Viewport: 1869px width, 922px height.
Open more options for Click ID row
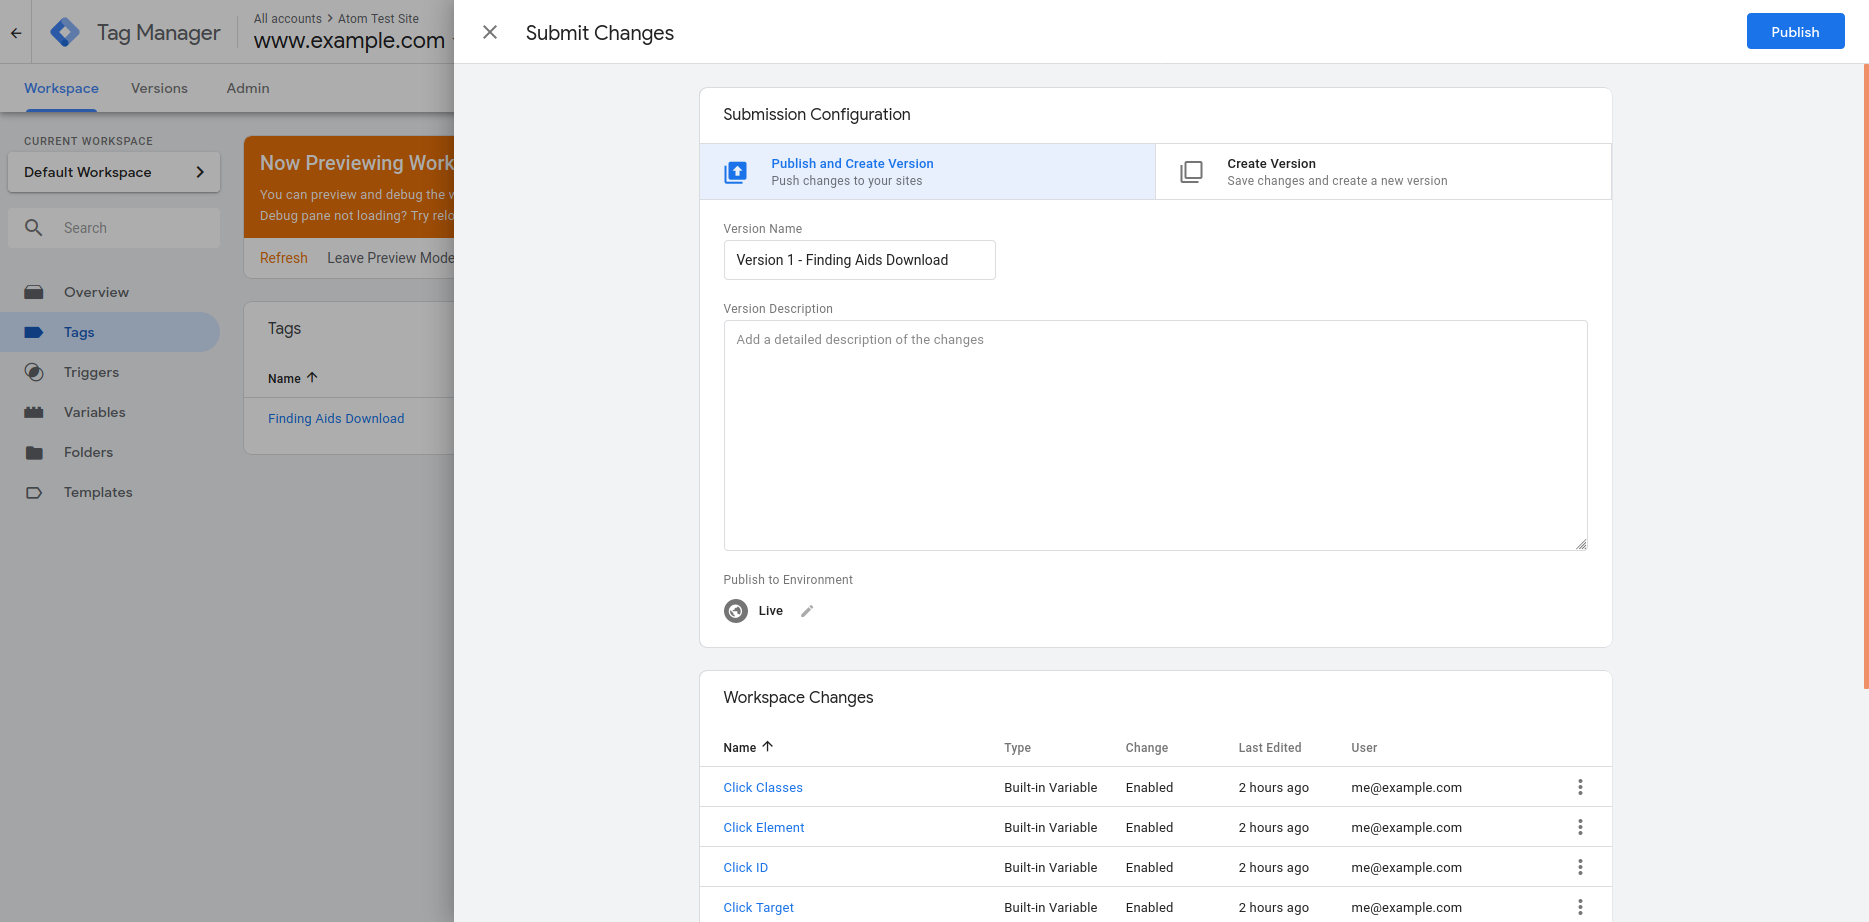click(x=1580, y=867)
